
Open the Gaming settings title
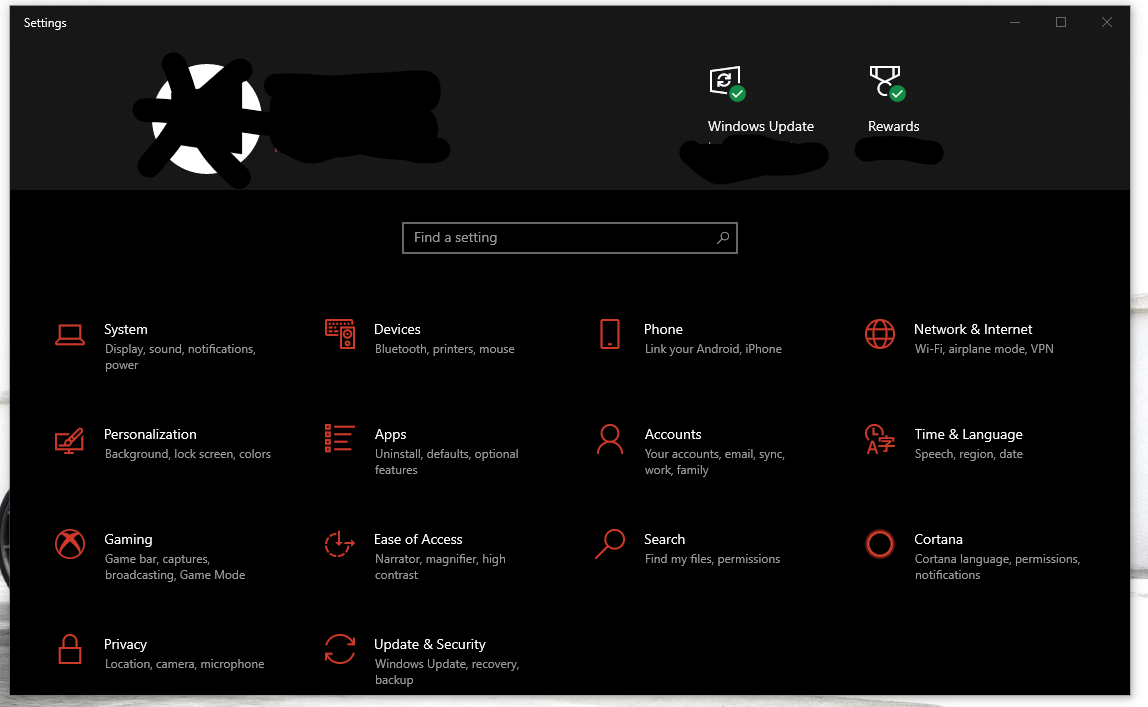128,539
